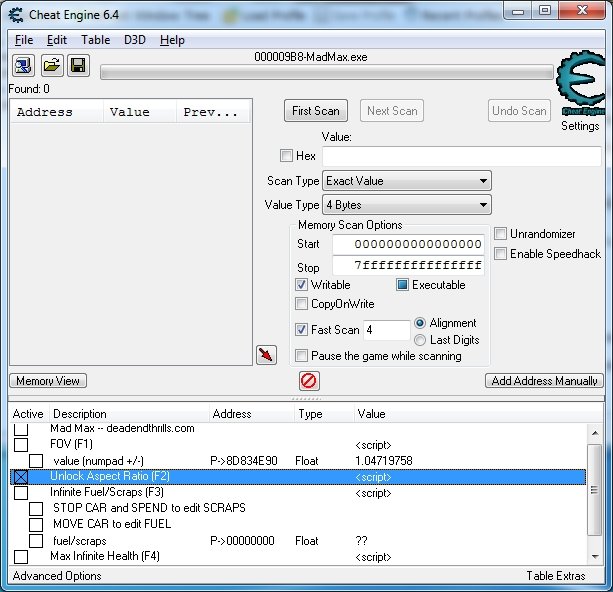Activate Infinite Fuel/Scraps (F3) checkbox
This screenshot has height=592, width=613.
(x=21, y=493)
